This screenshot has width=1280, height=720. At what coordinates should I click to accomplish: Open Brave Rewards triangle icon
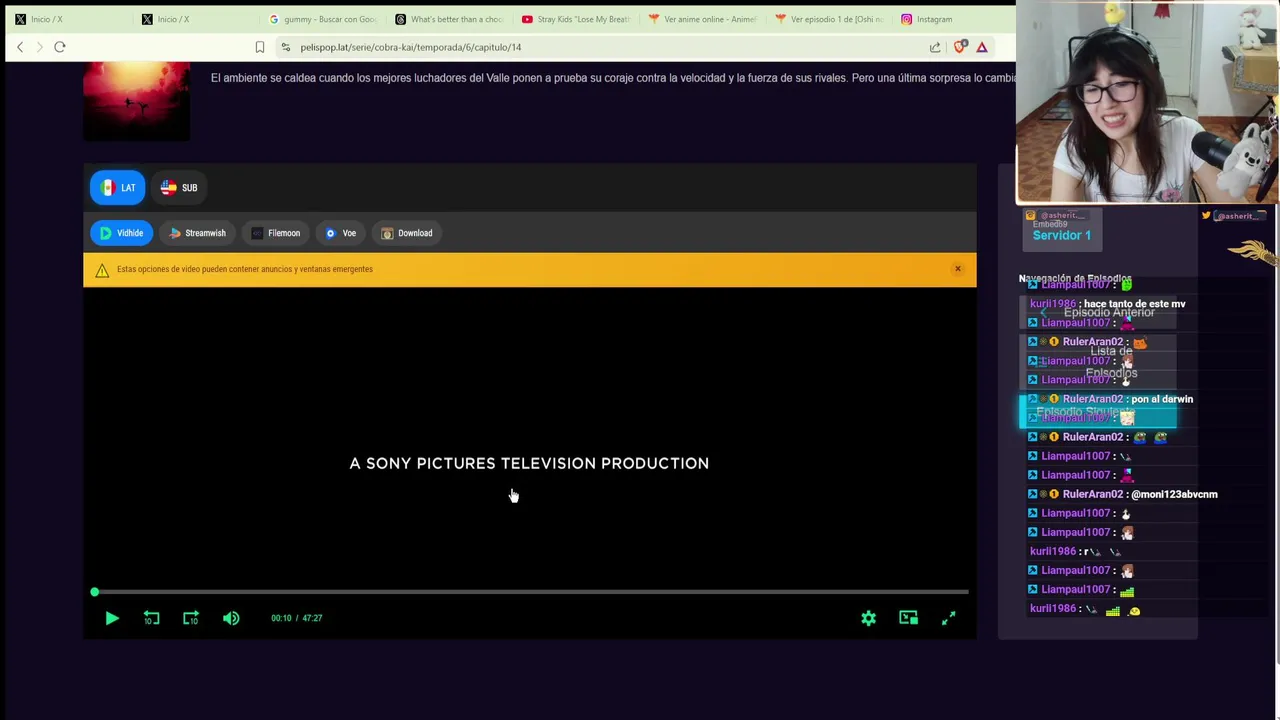982,47
